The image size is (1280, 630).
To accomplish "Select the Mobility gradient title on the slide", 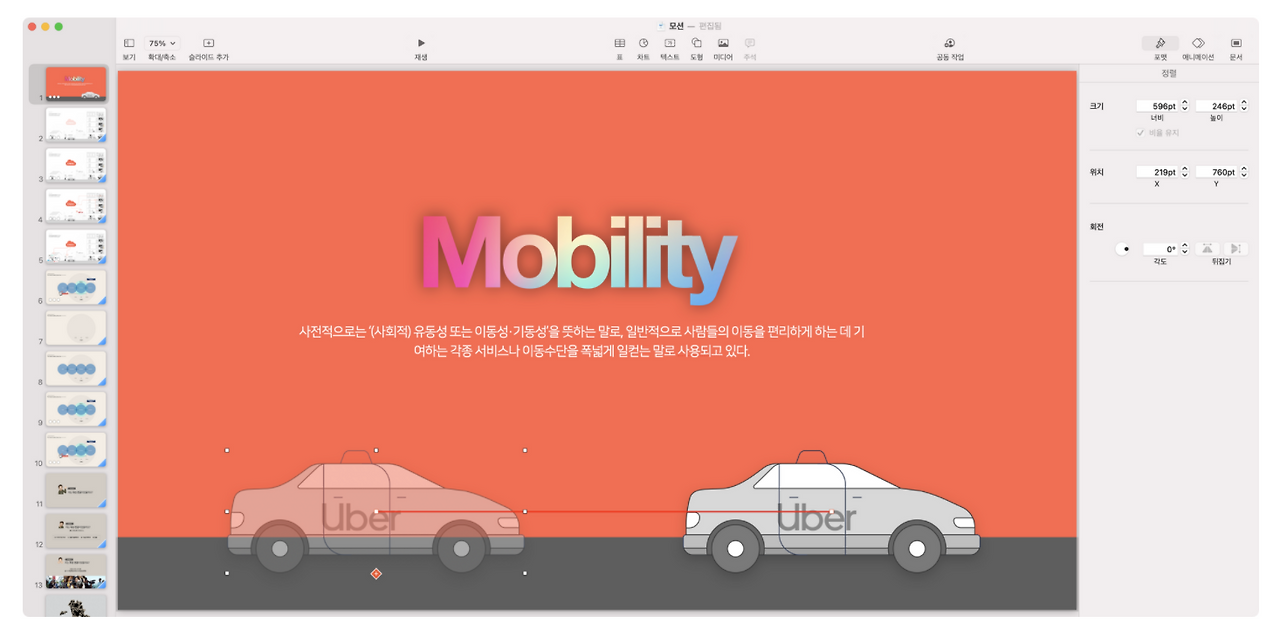I will point(580,258).
